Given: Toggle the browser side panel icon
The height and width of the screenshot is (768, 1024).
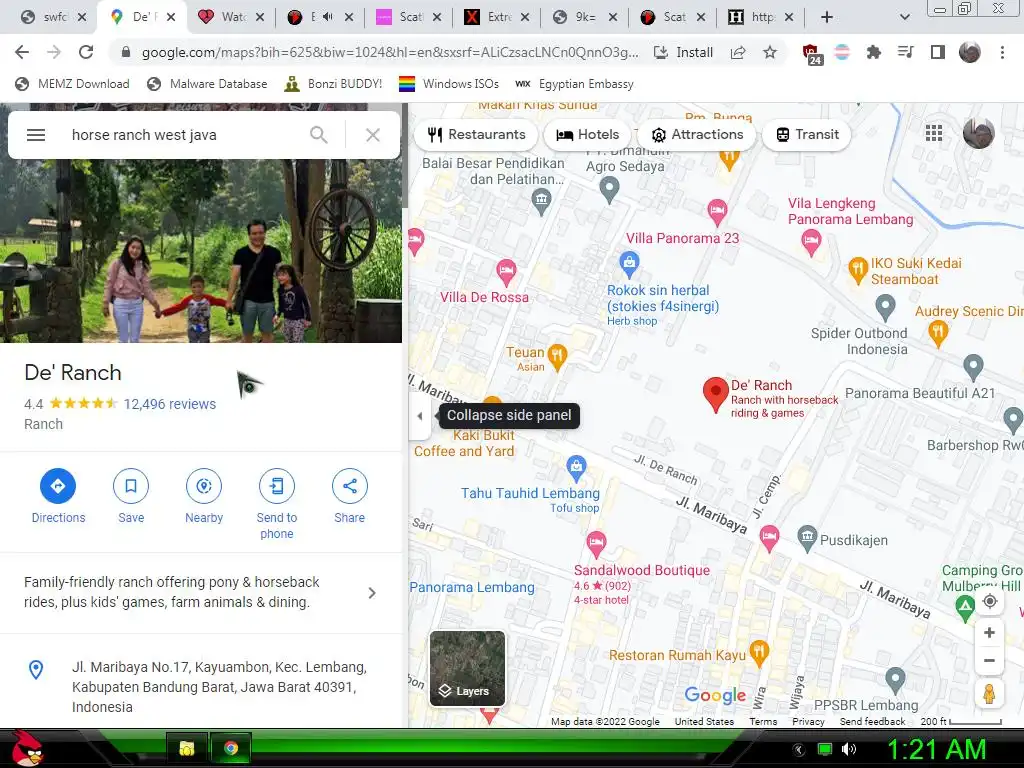Looking at the screenshot, I should point(938,52).
